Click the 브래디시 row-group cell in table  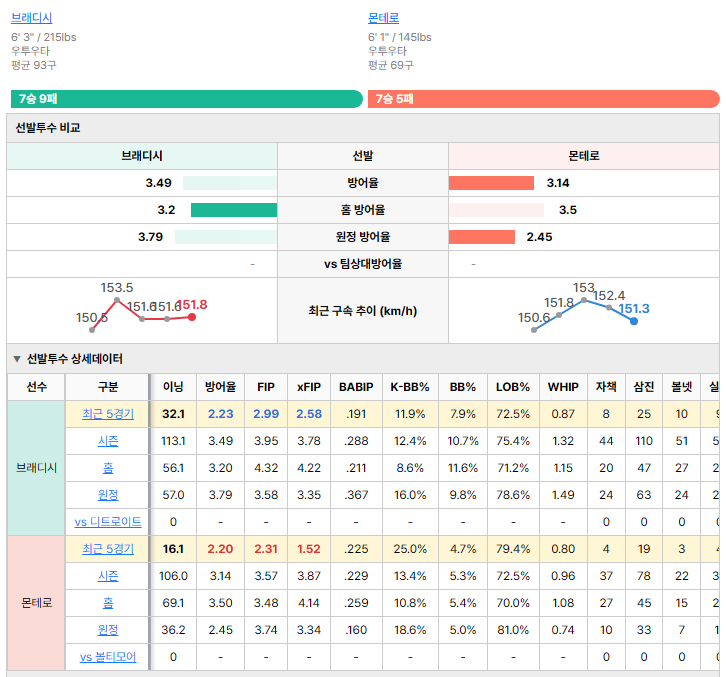tap(37, 468)
